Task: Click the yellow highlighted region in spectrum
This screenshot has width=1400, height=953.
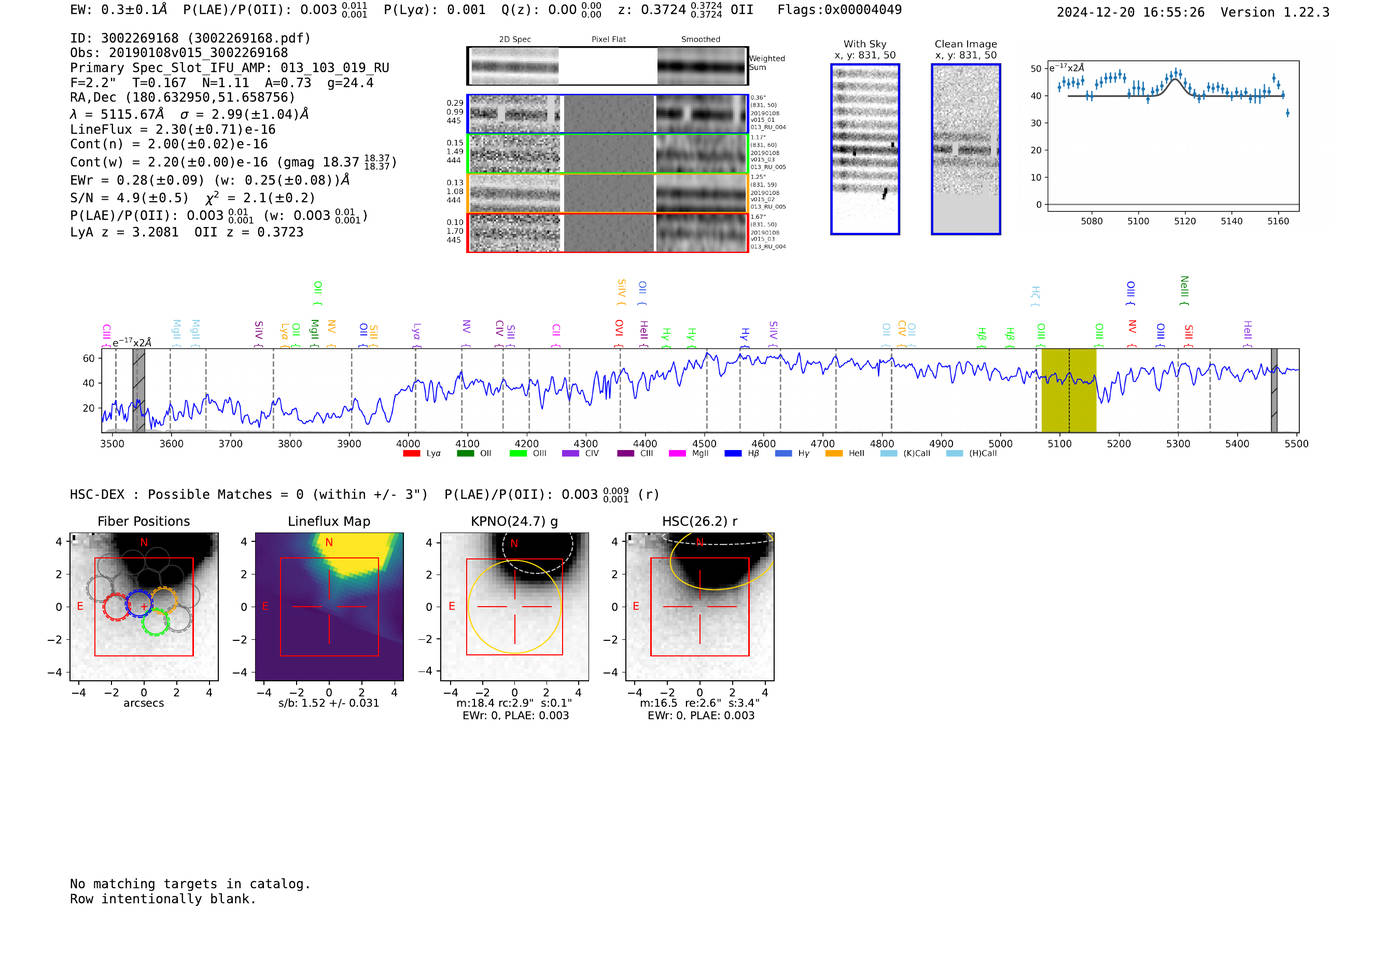Action: pyautogui.click(x=1069, y=390)
